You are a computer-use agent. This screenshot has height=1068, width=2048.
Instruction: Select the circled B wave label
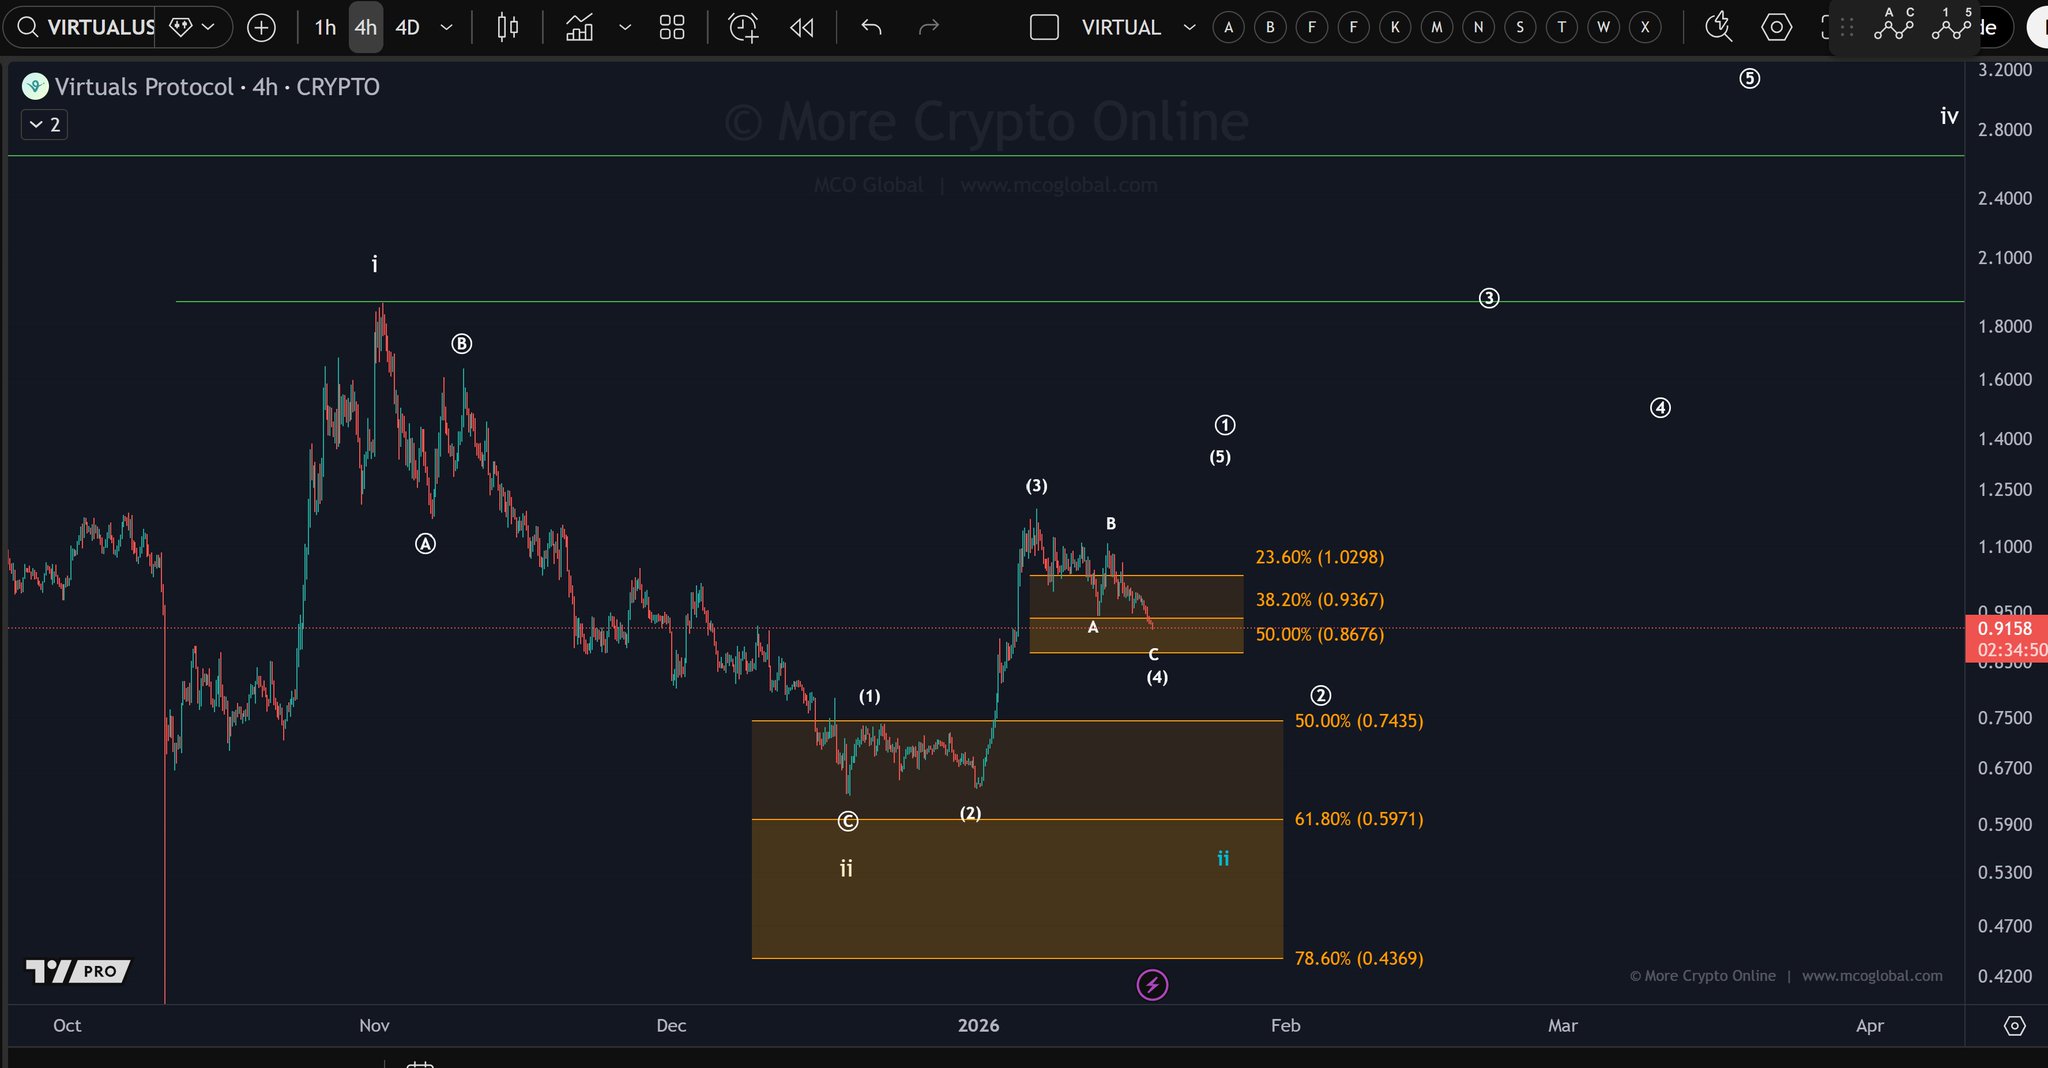pos(461,344)
